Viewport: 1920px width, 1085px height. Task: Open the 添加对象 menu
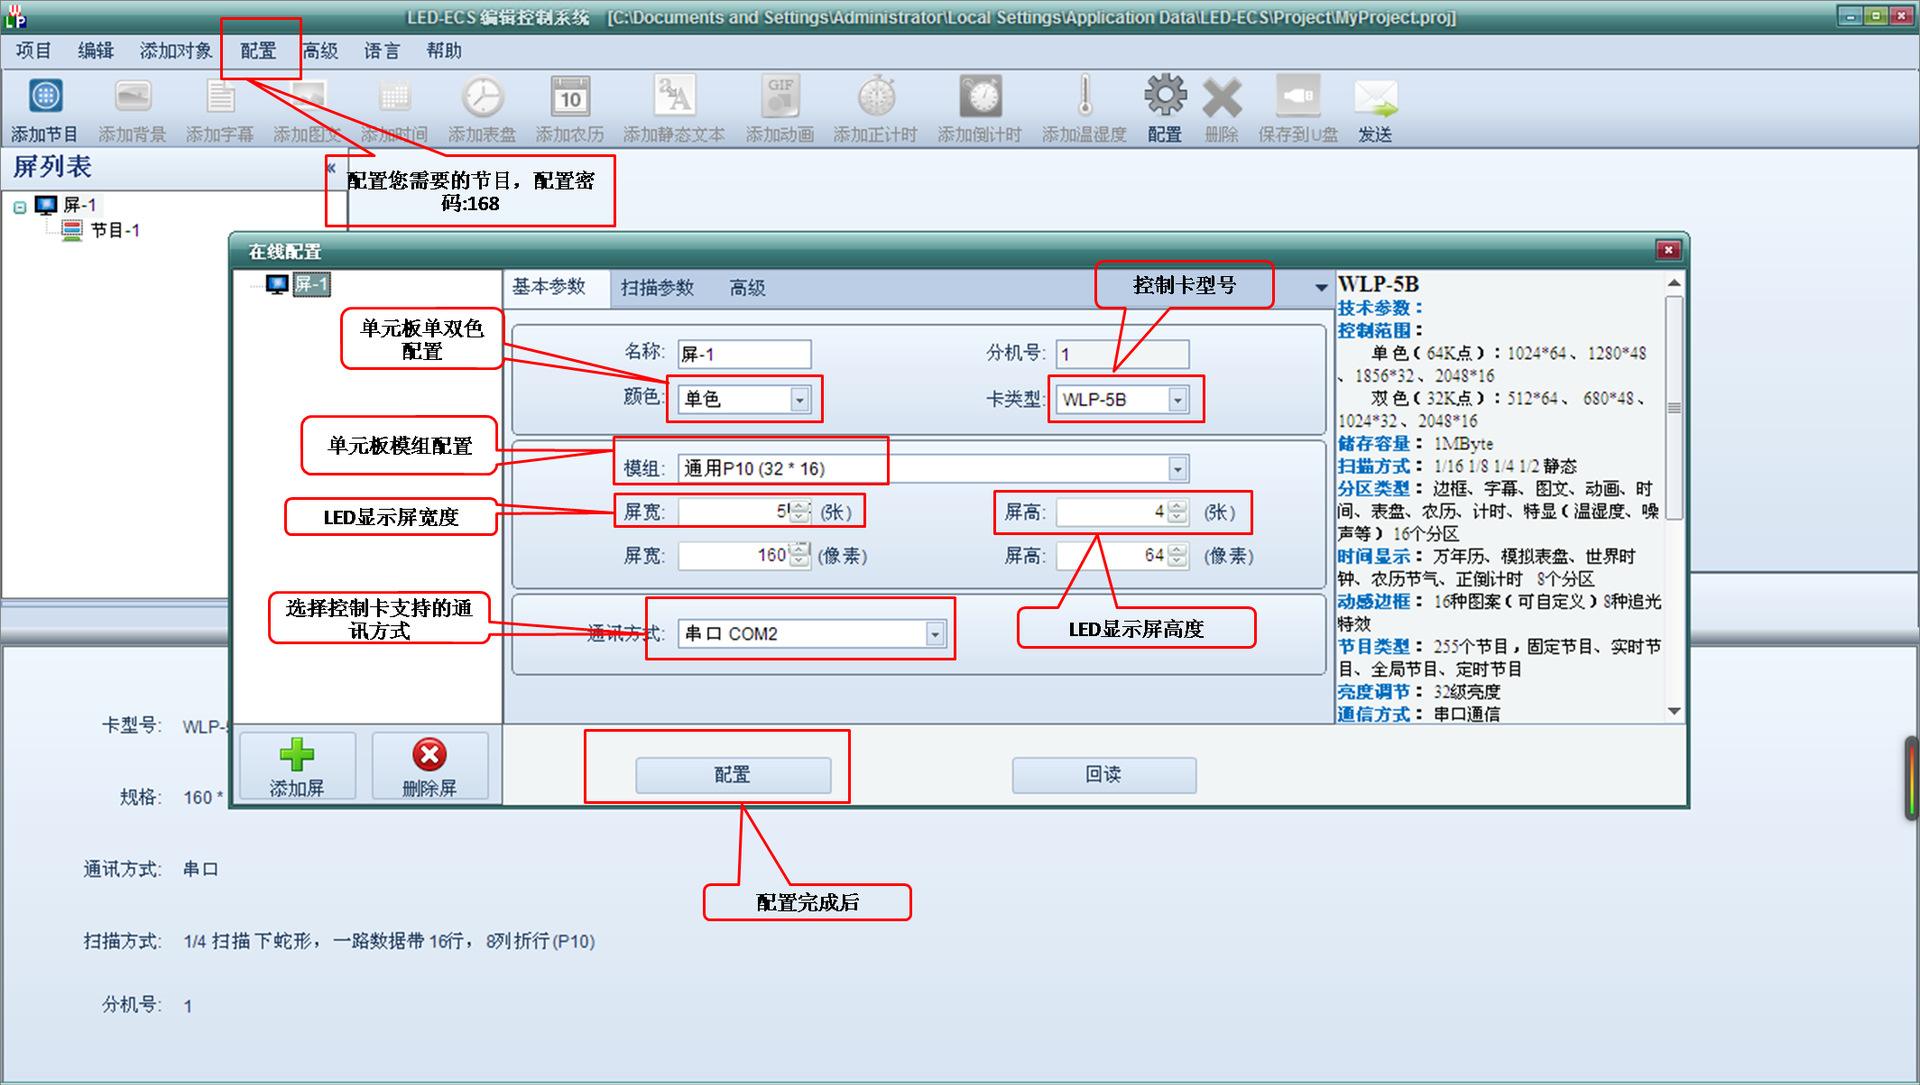(x=176, y=50)
